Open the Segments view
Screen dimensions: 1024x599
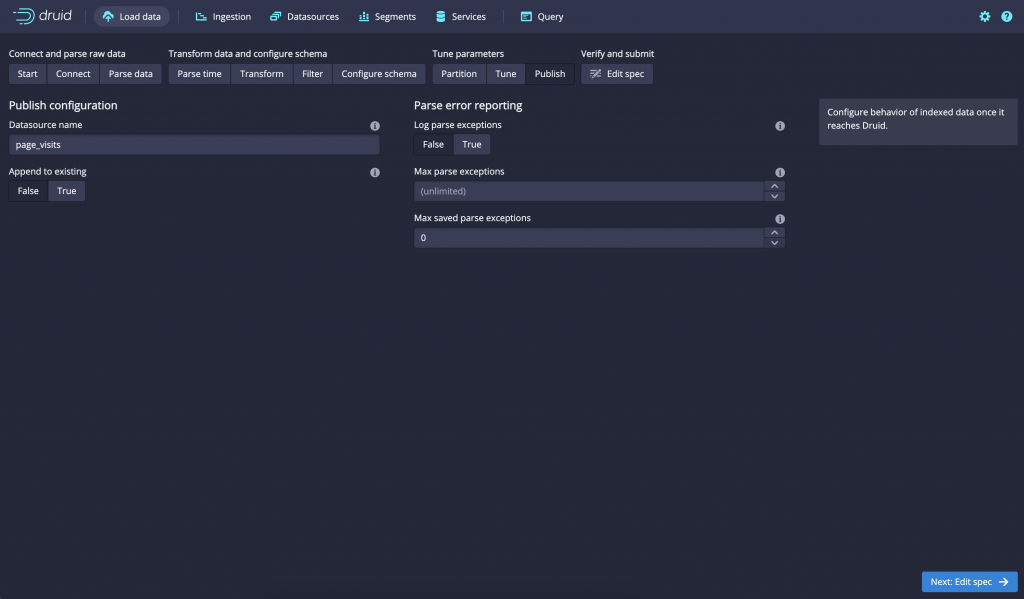coord(387,16)
